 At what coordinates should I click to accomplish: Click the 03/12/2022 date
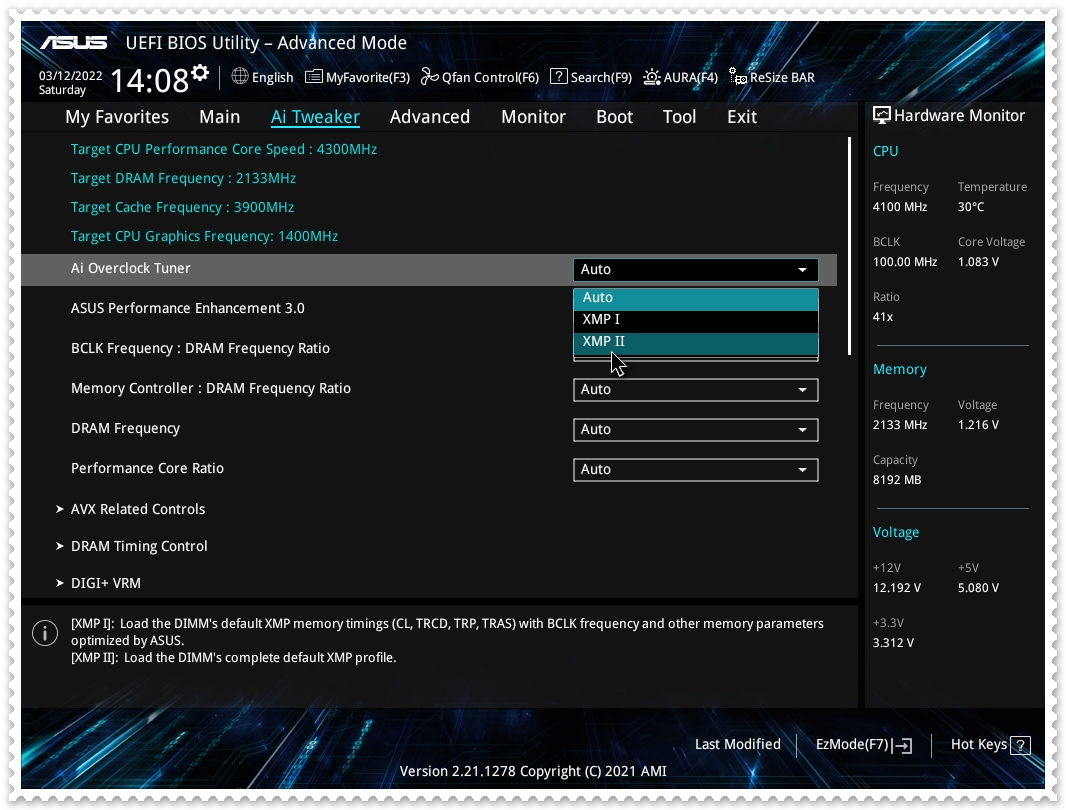tap(71, 75)
